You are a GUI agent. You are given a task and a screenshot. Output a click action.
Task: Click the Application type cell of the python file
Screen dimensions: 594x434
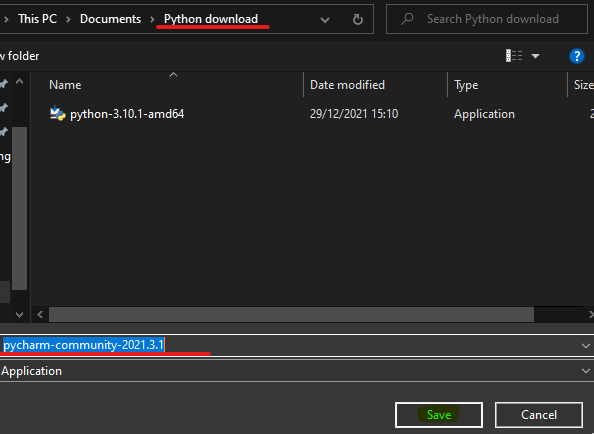click(484, 114)
